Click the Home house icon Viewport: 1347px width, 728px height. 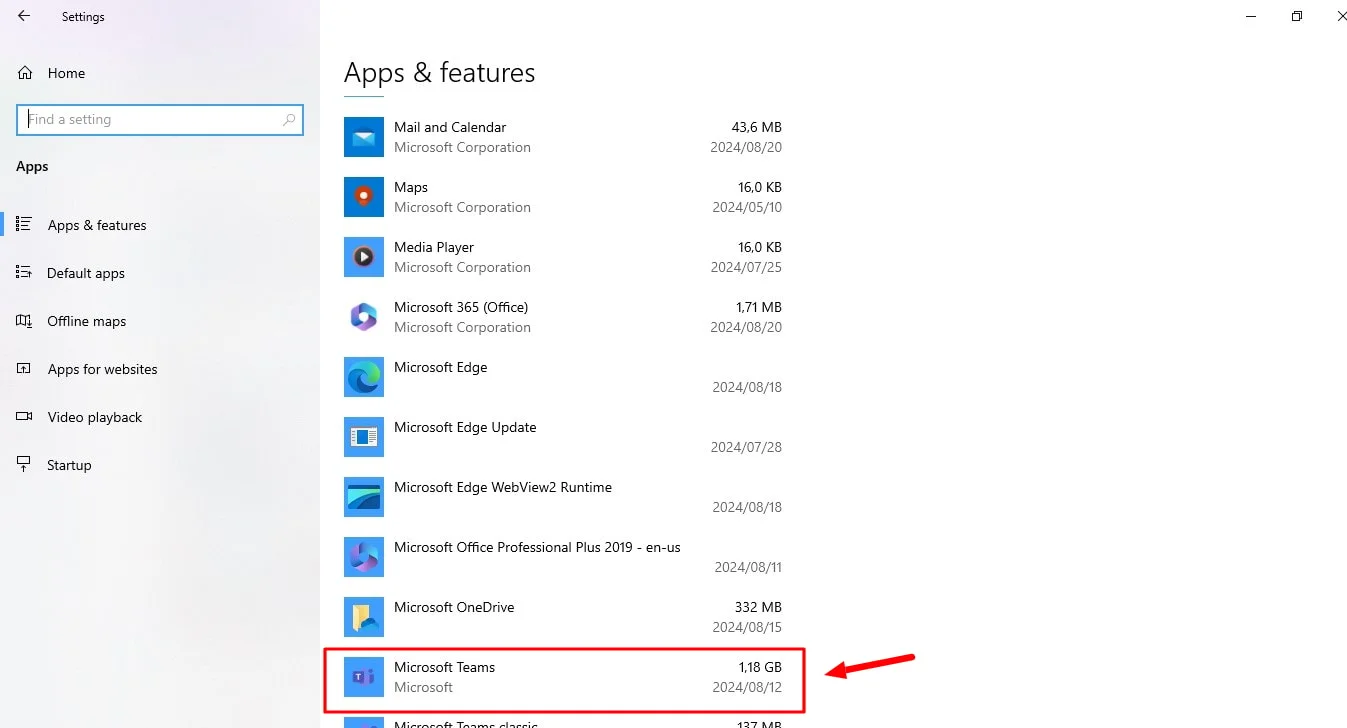(x=25, y=73)
